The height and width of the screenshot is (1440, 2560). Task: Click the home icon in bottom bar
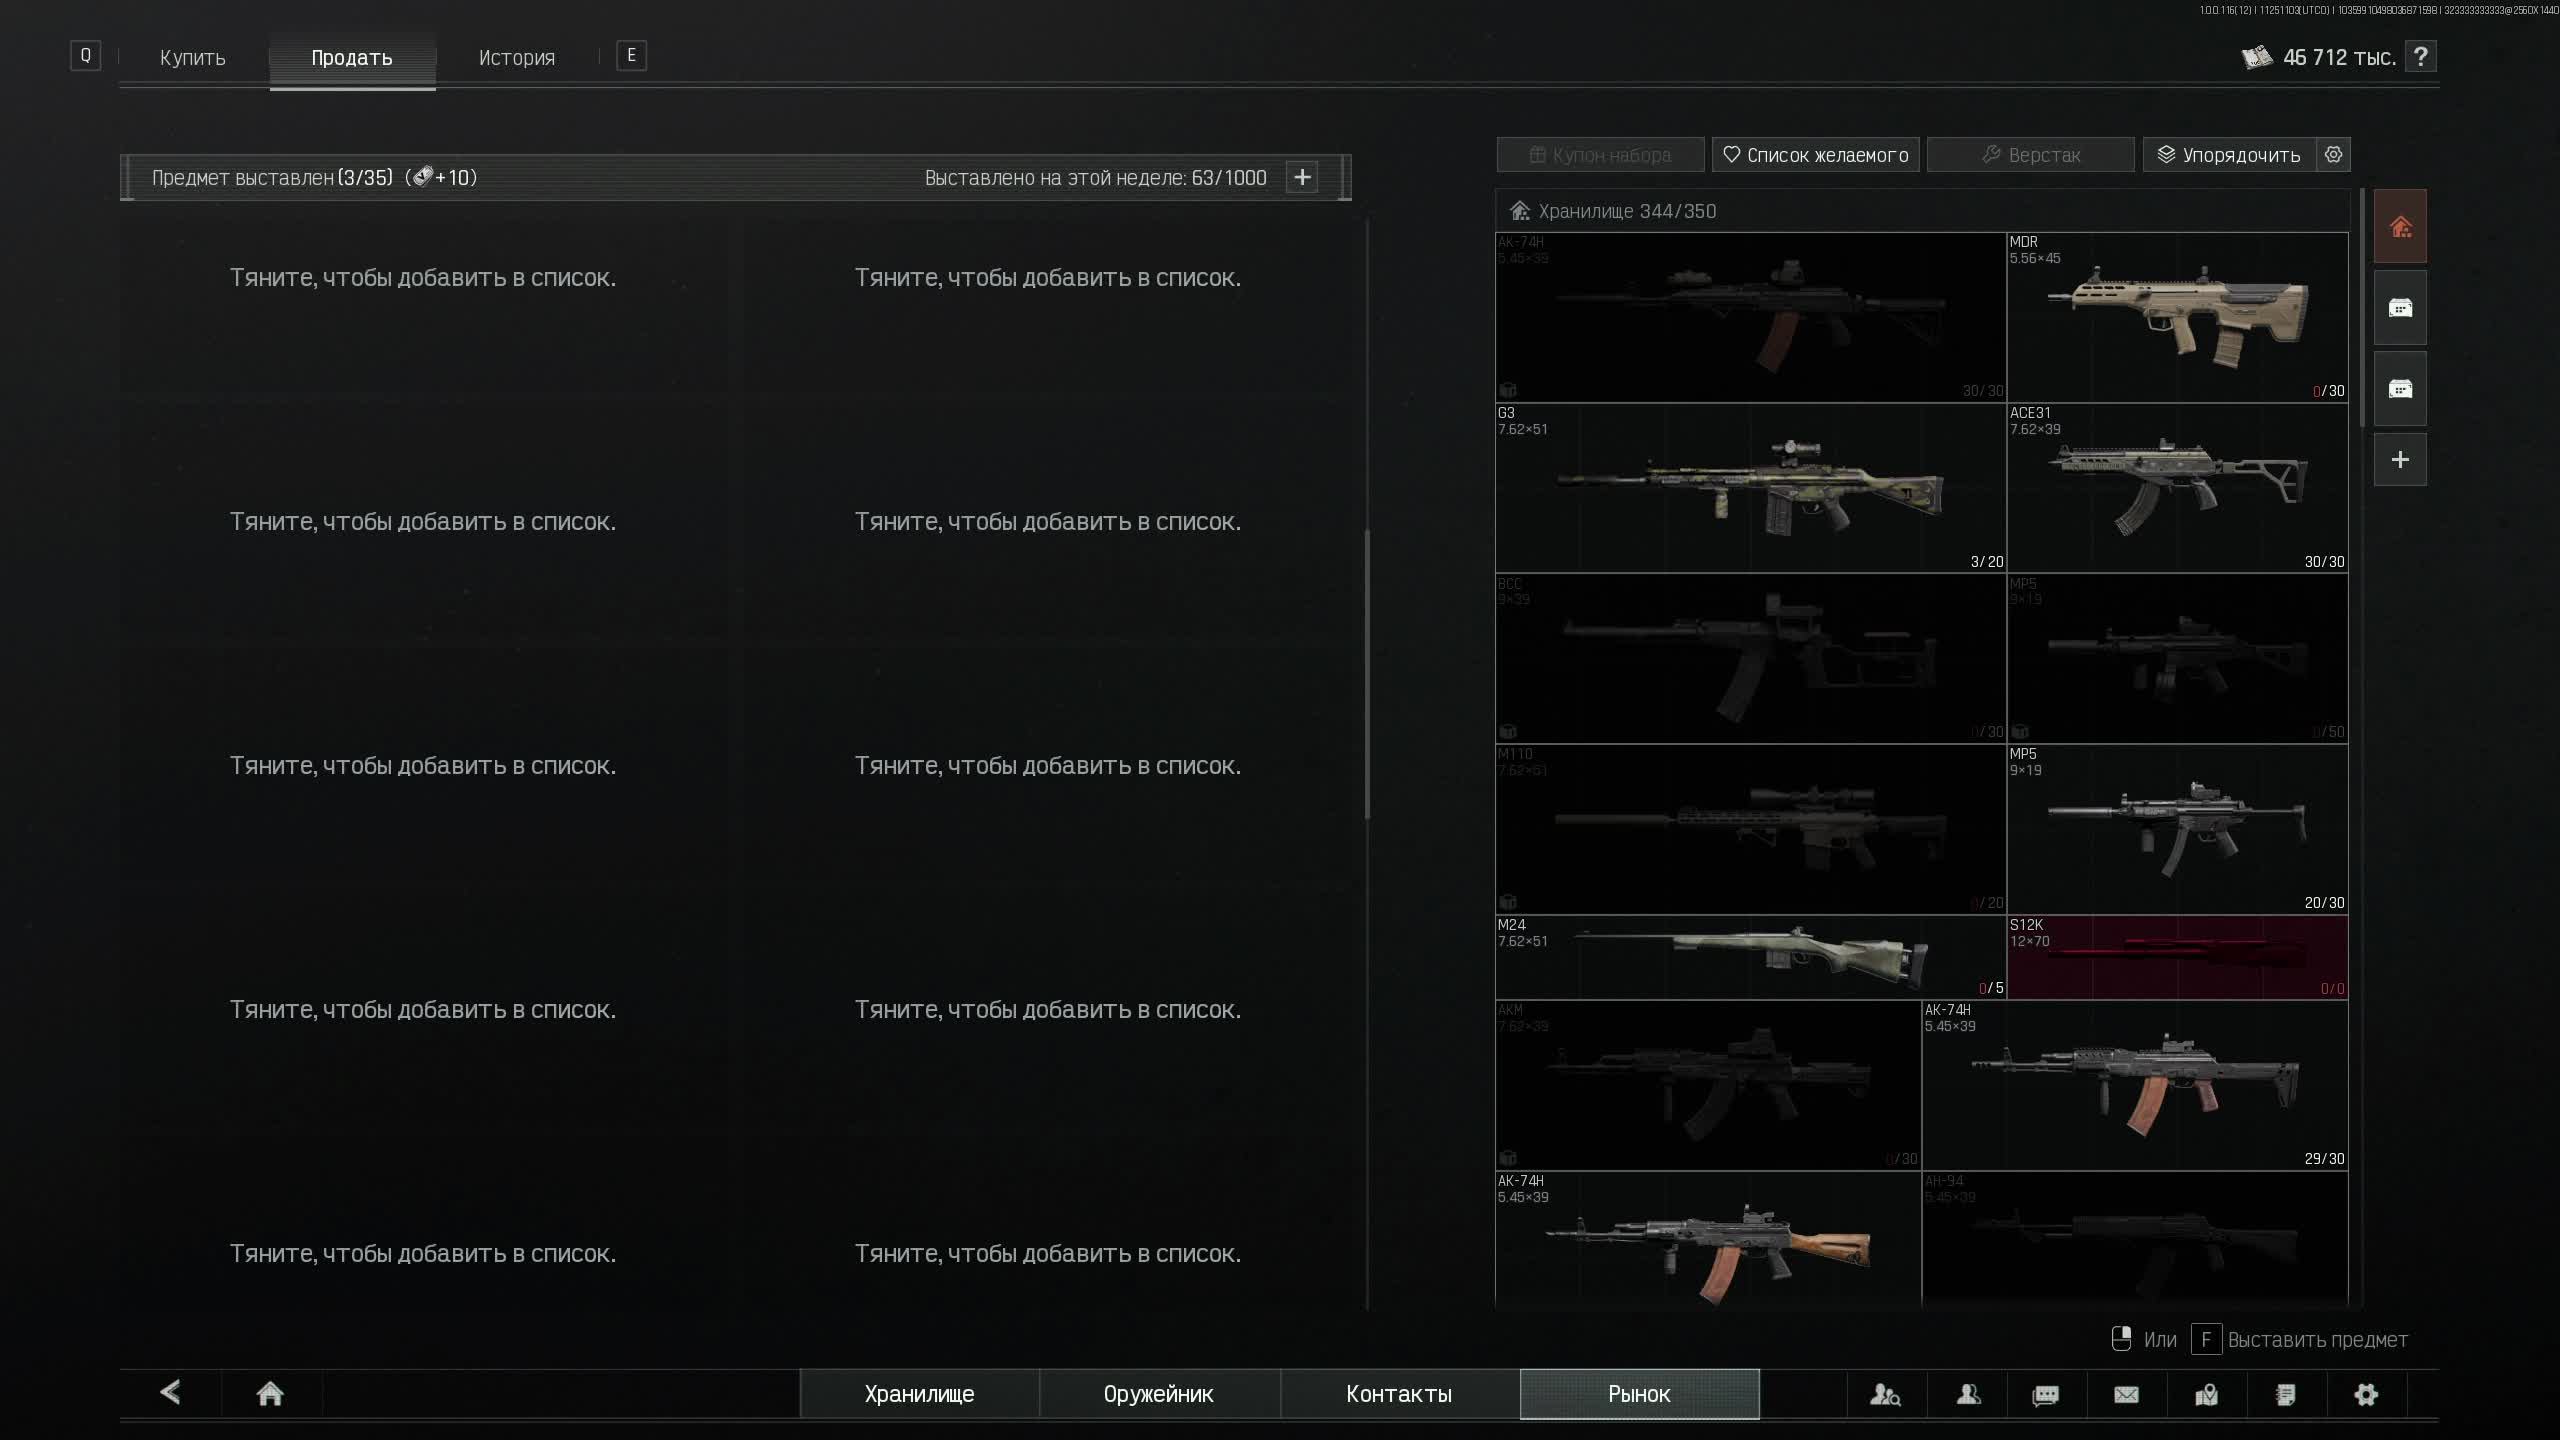270,1393
